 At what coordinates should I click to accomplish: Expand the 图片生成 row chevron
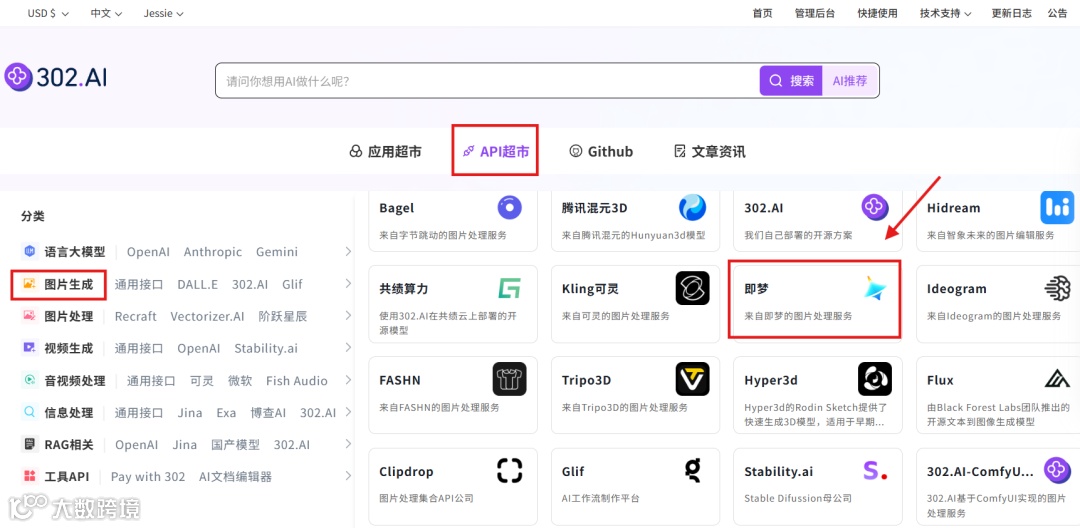(348, 284)
